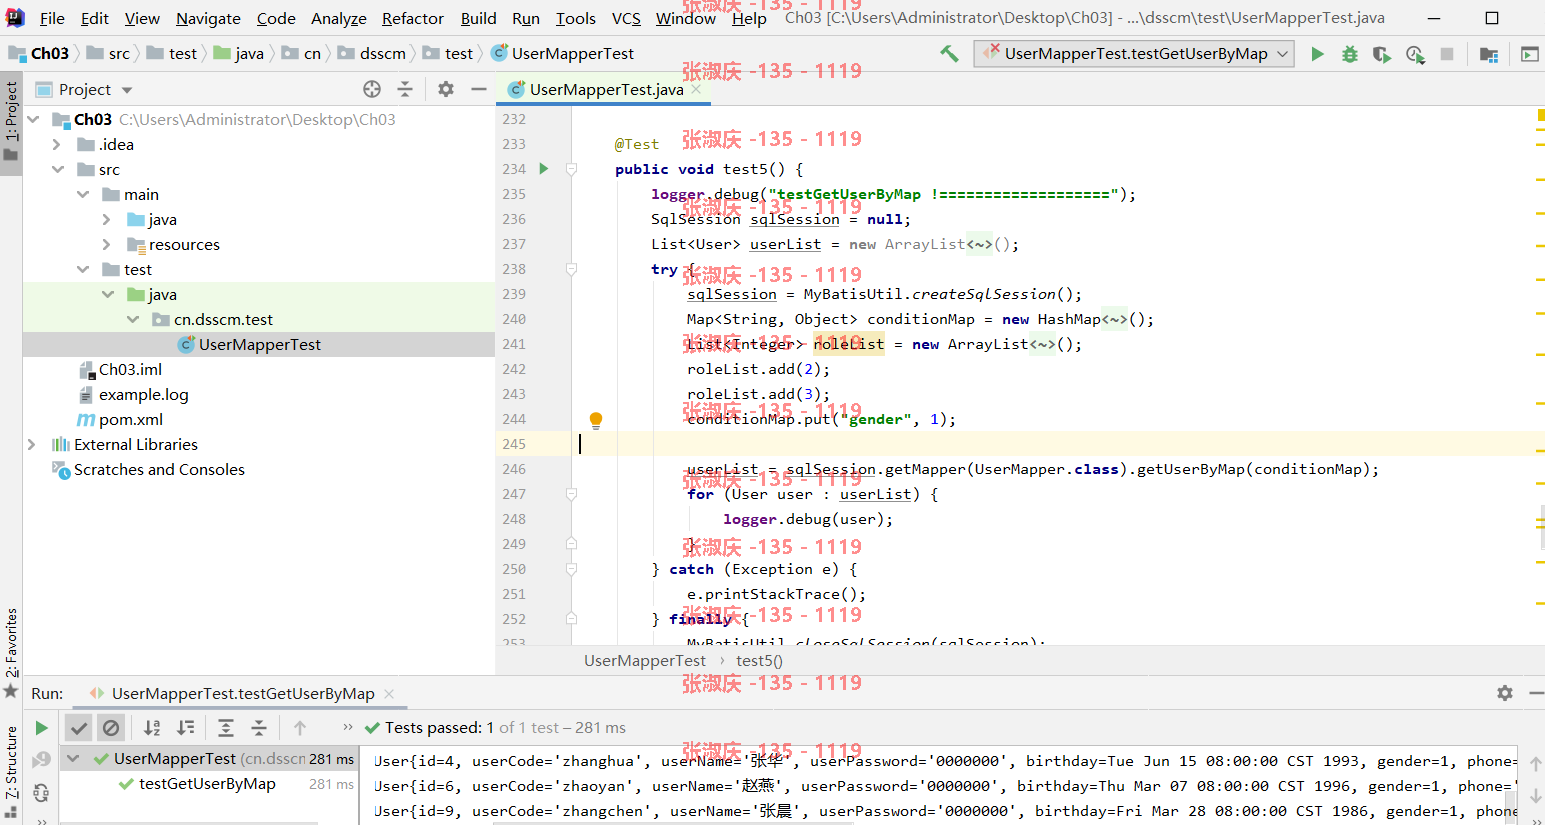Click the yellow intention lightbulb
Screen dimensions: 1545x825
point(596,420)
